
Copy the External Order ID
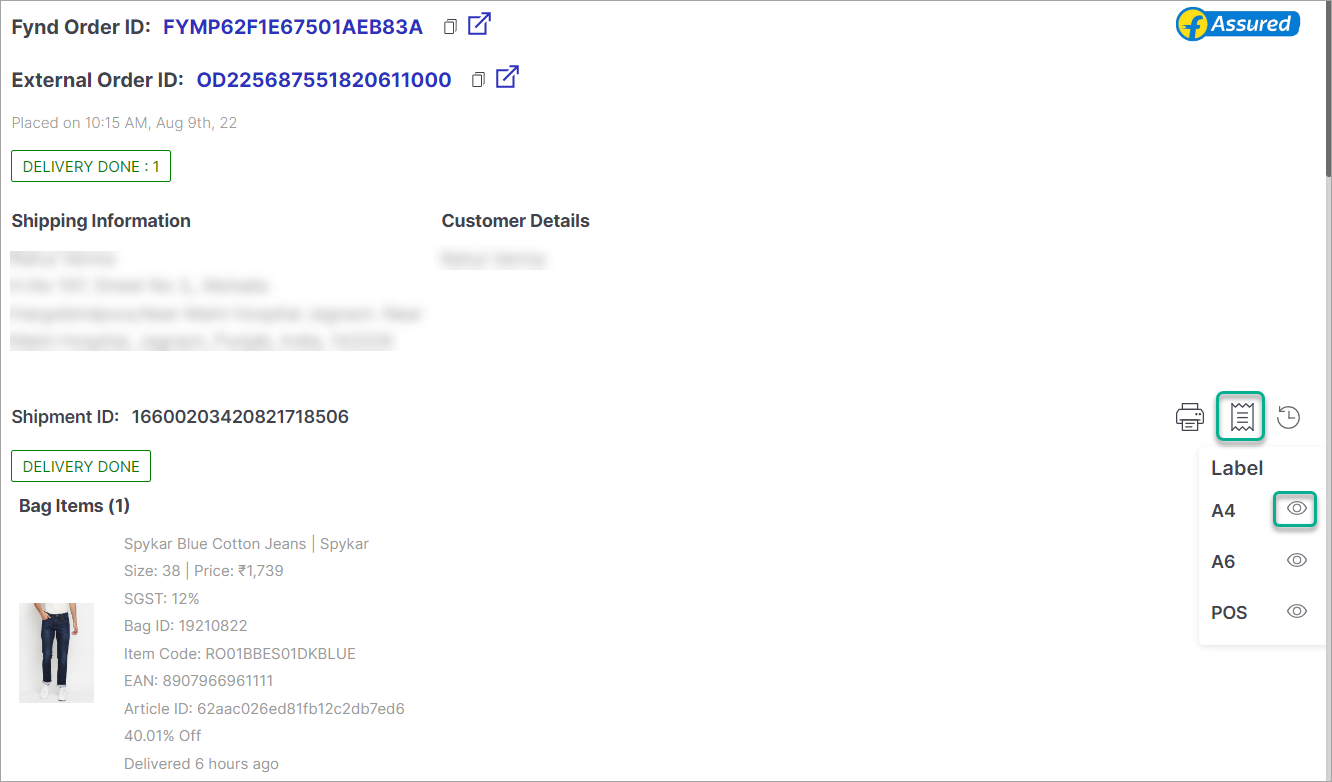tap(479, 79)
